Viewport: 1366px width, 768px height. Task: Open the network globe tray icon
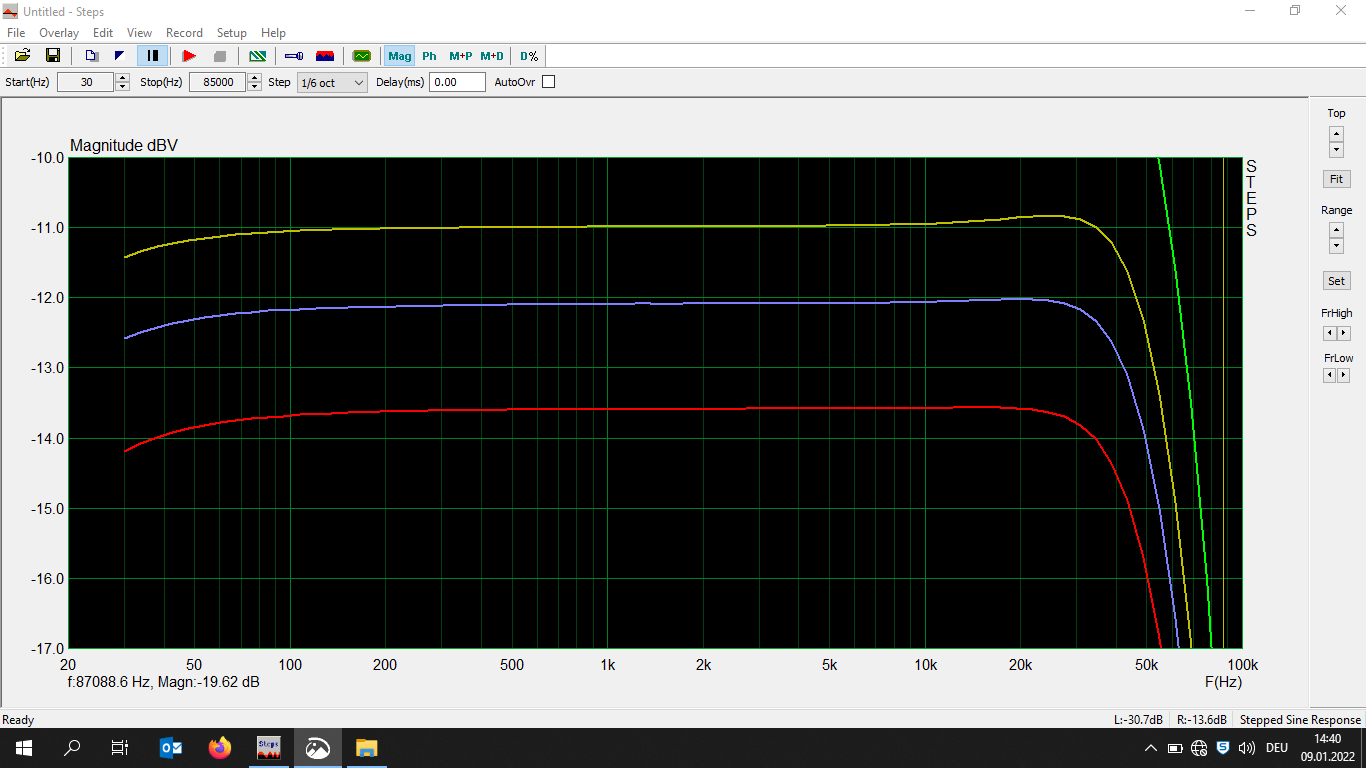1199,748
